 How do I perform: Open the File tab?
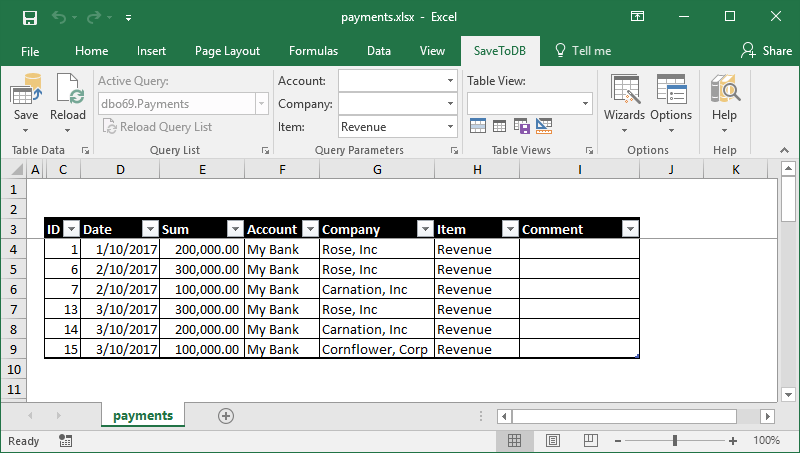click(30, 51)
